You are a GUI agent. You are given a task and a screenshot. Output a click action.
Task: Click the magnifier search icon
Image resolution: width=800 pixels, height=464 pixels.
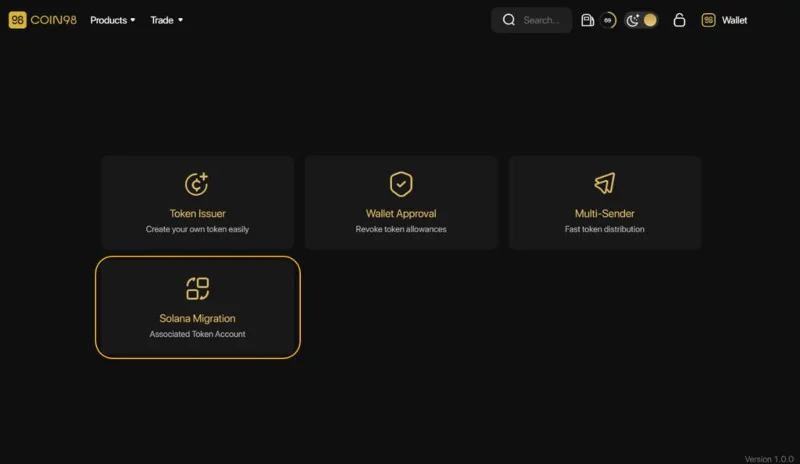pyautogui.click(x=509, y=20)
